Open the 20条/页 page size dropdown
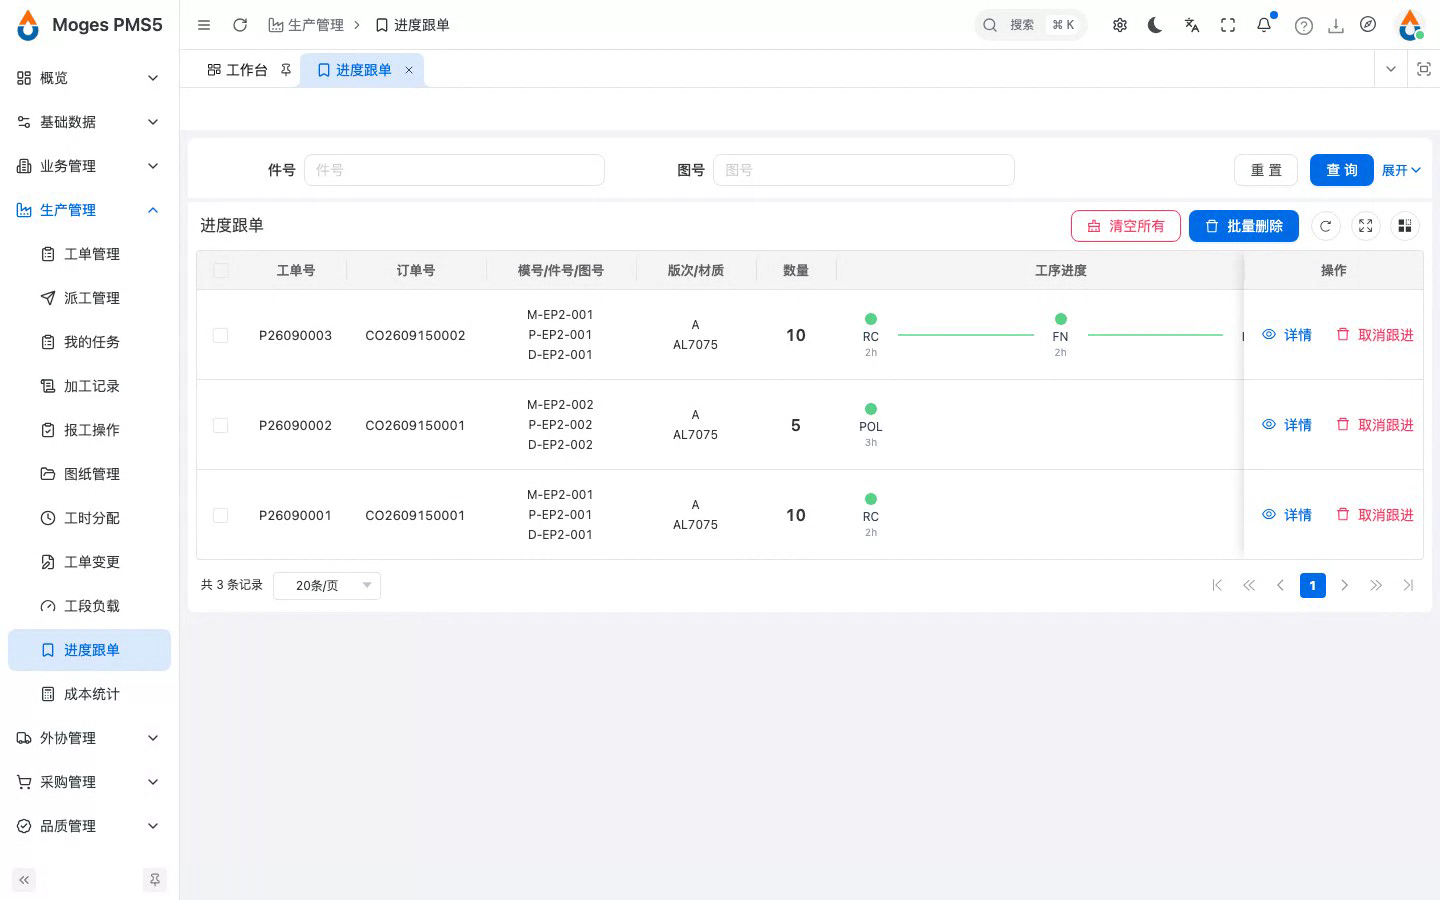 327,585
